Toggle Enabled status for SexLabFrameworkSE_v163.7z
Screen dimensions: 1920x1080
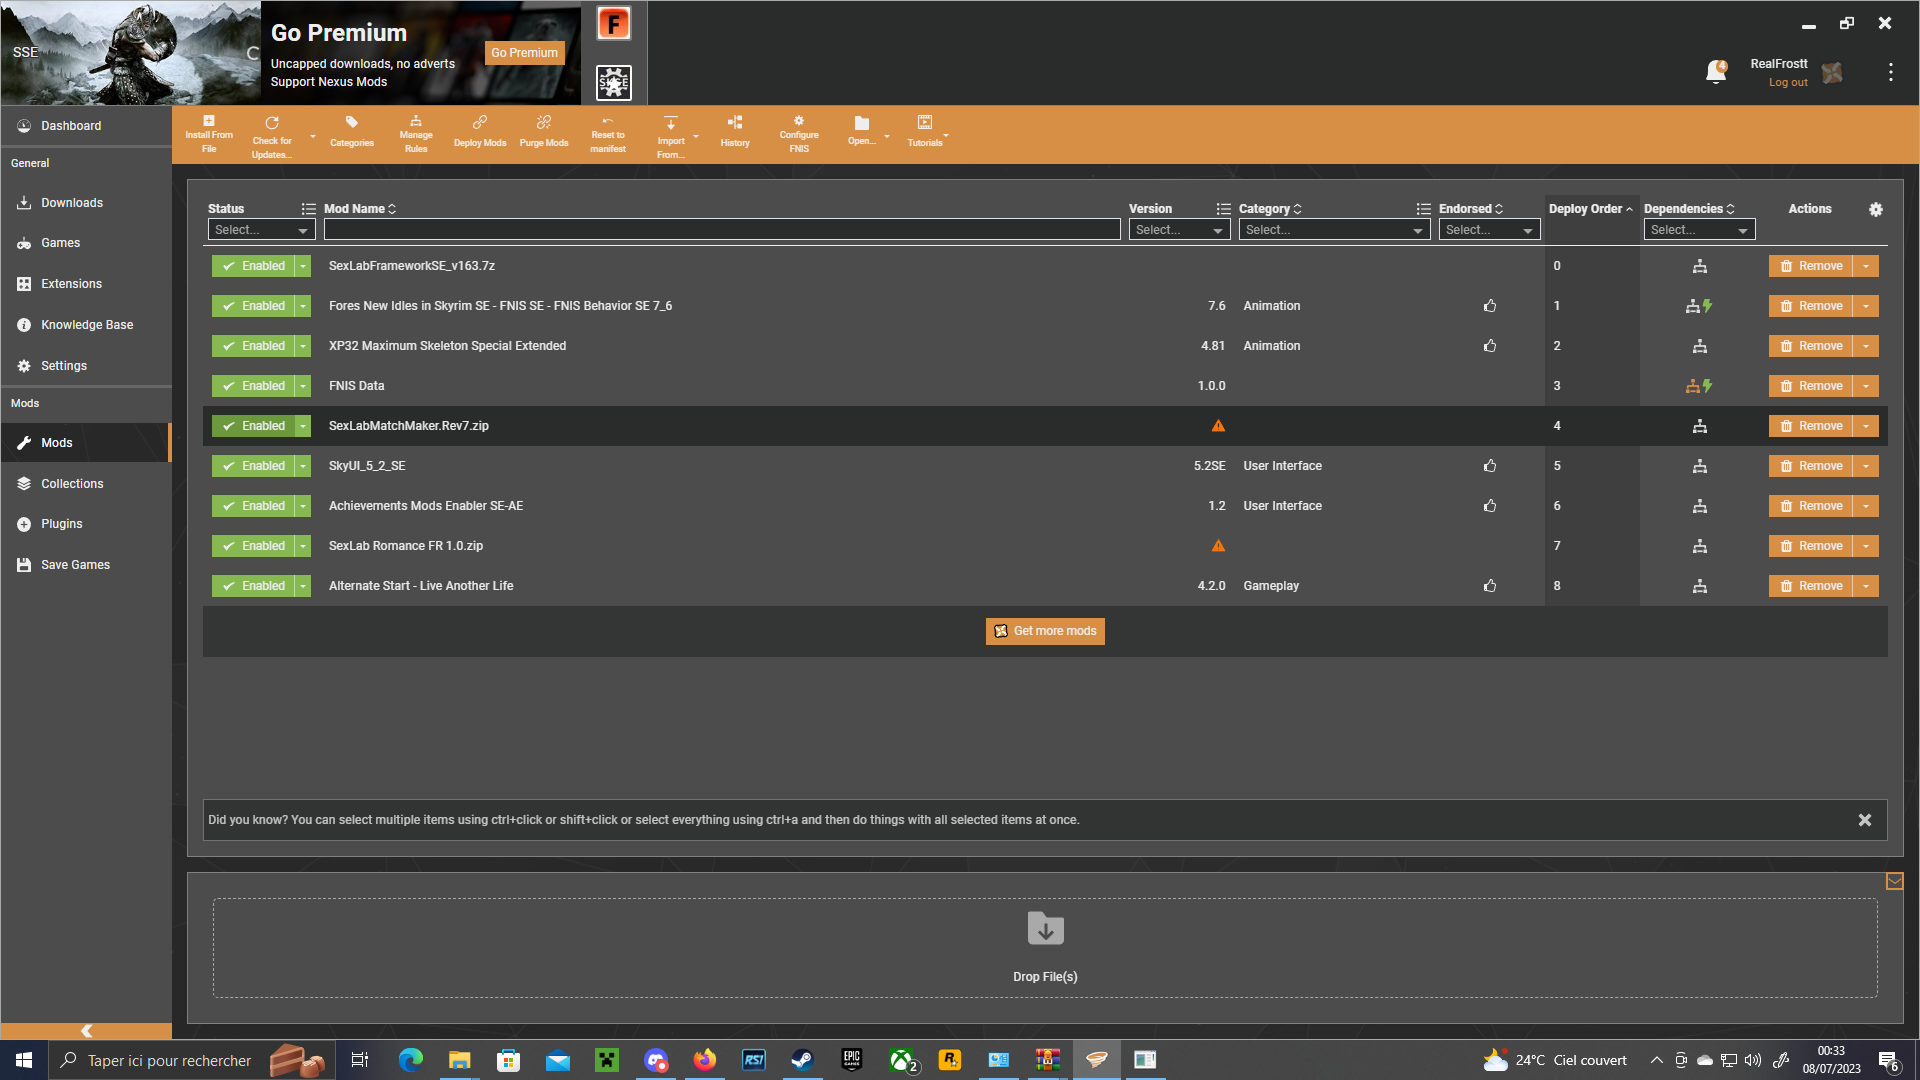tap(253, 266)
